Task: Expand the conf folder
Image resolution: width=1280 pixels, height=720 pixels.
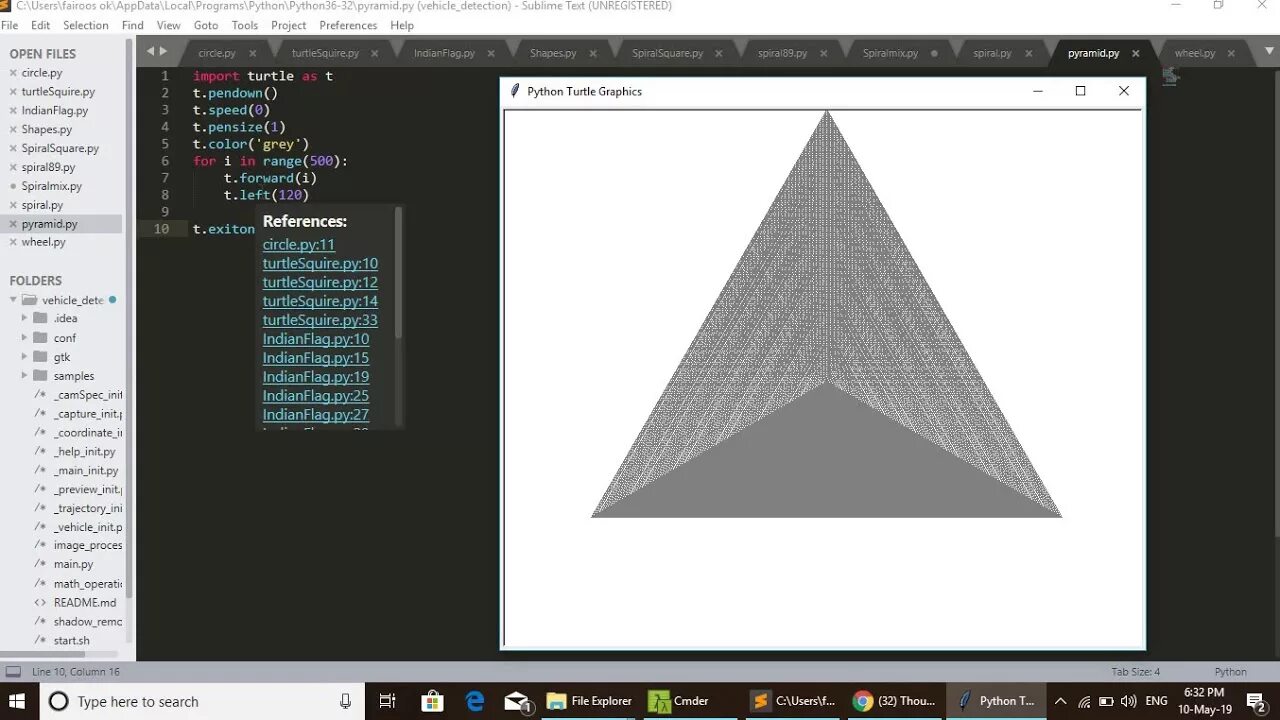Action: [25, 338]
